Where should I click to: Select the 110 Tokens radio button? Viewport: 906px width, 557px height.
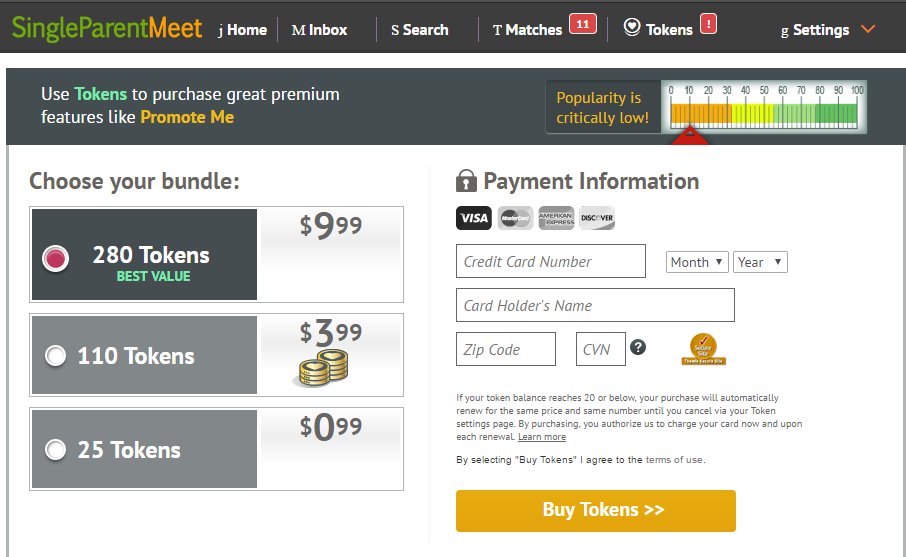coord(55,355)
